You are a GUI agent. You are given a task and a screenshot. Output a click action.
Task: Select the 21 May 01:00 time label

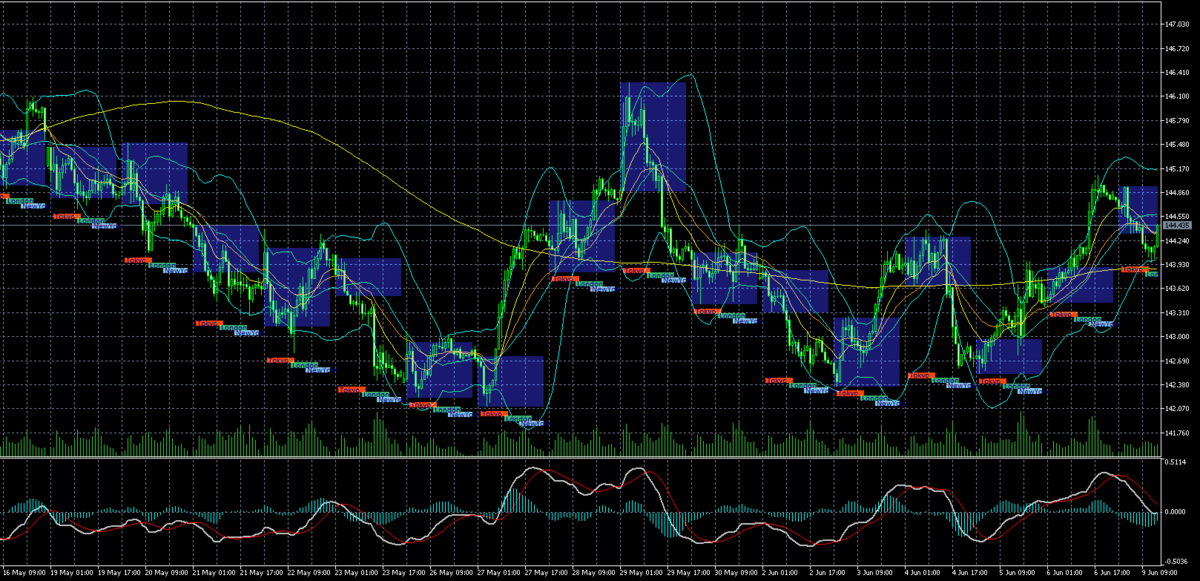[214, 575]
